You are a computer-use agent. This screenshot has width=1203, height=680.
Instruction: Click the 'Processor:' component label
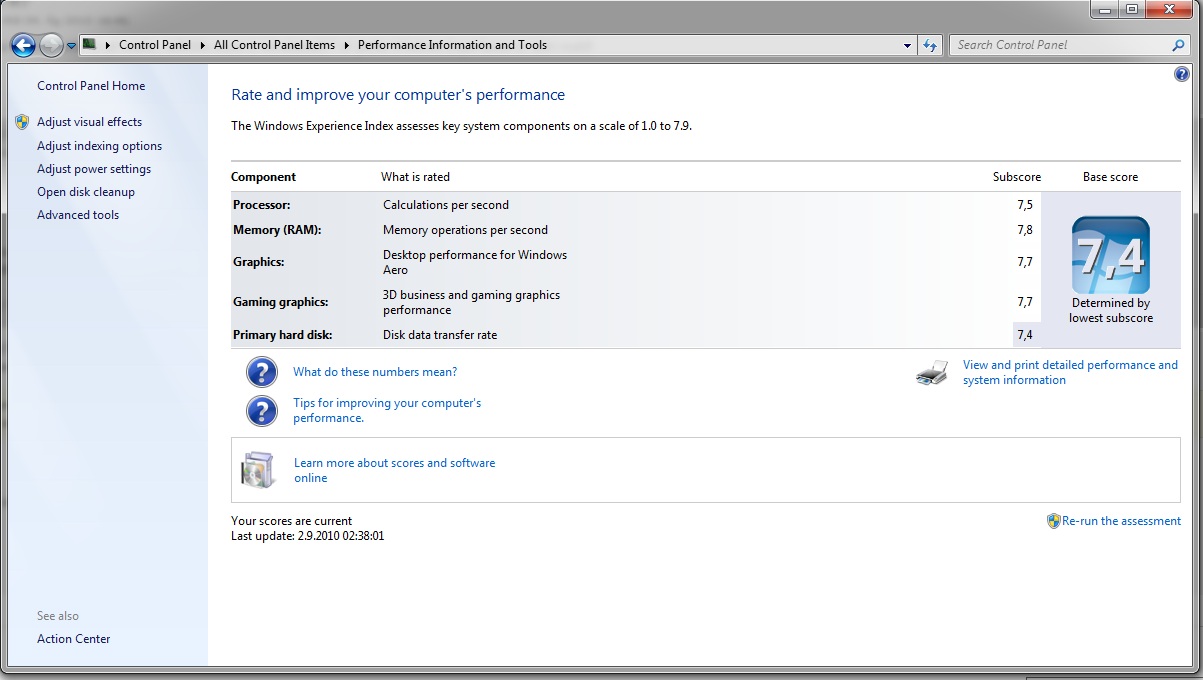coord(261,205)
